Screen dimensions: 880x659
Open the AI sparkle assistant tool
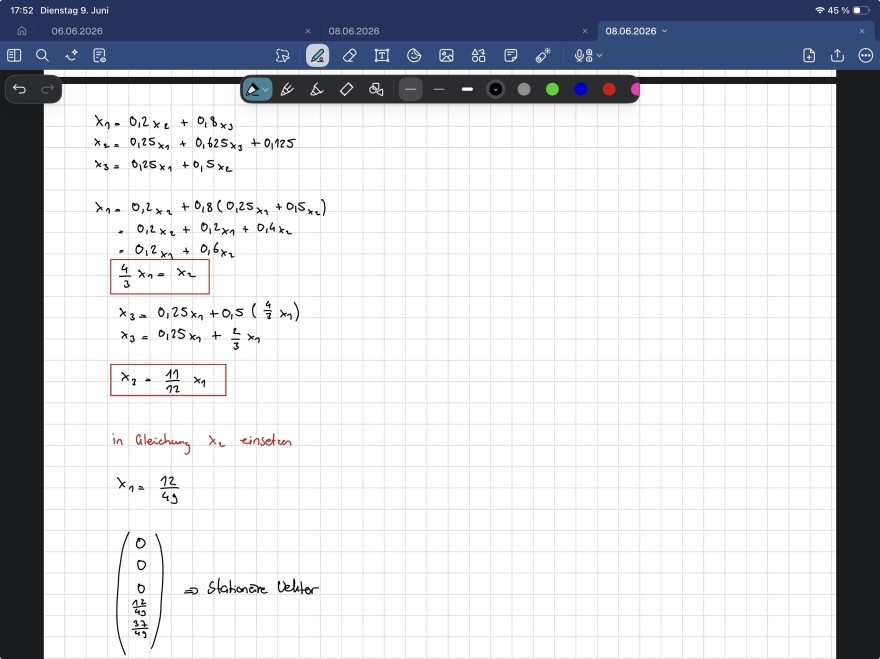pos(71,55)
